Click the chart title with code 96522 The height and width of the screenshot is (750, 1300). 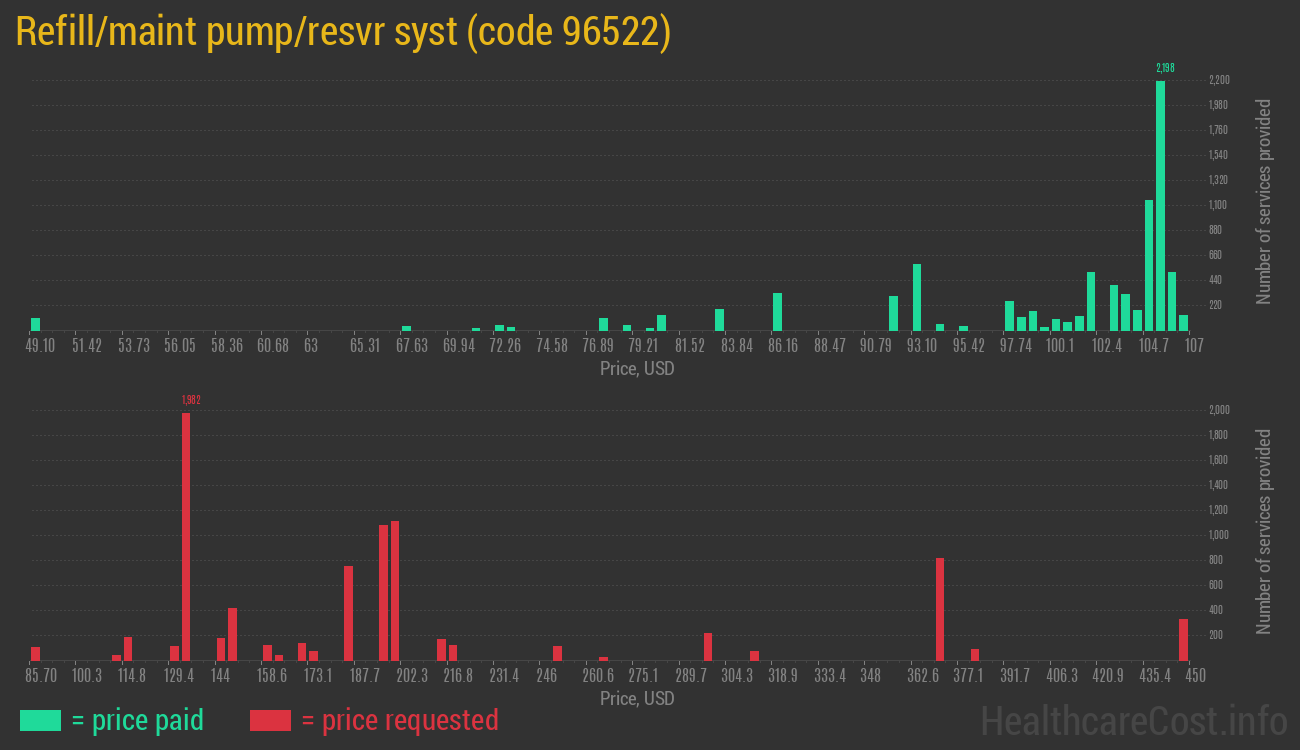coord(343,33)
